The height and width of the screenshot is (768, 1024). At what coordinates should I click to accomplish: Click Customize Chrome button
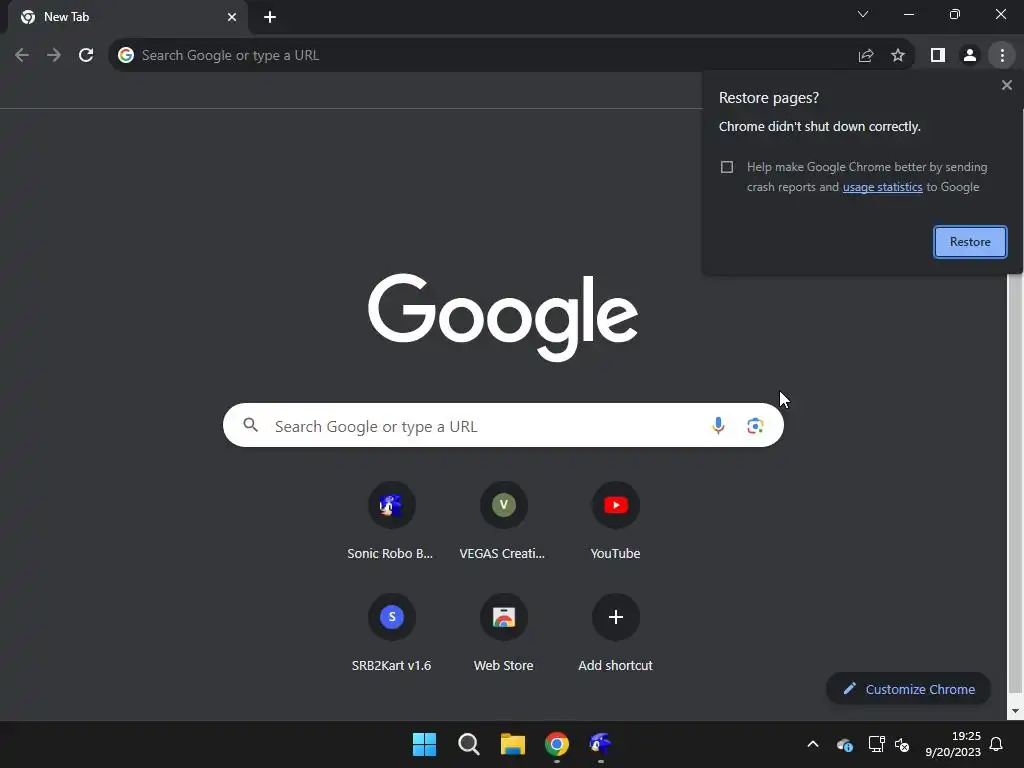click(908, 689)
